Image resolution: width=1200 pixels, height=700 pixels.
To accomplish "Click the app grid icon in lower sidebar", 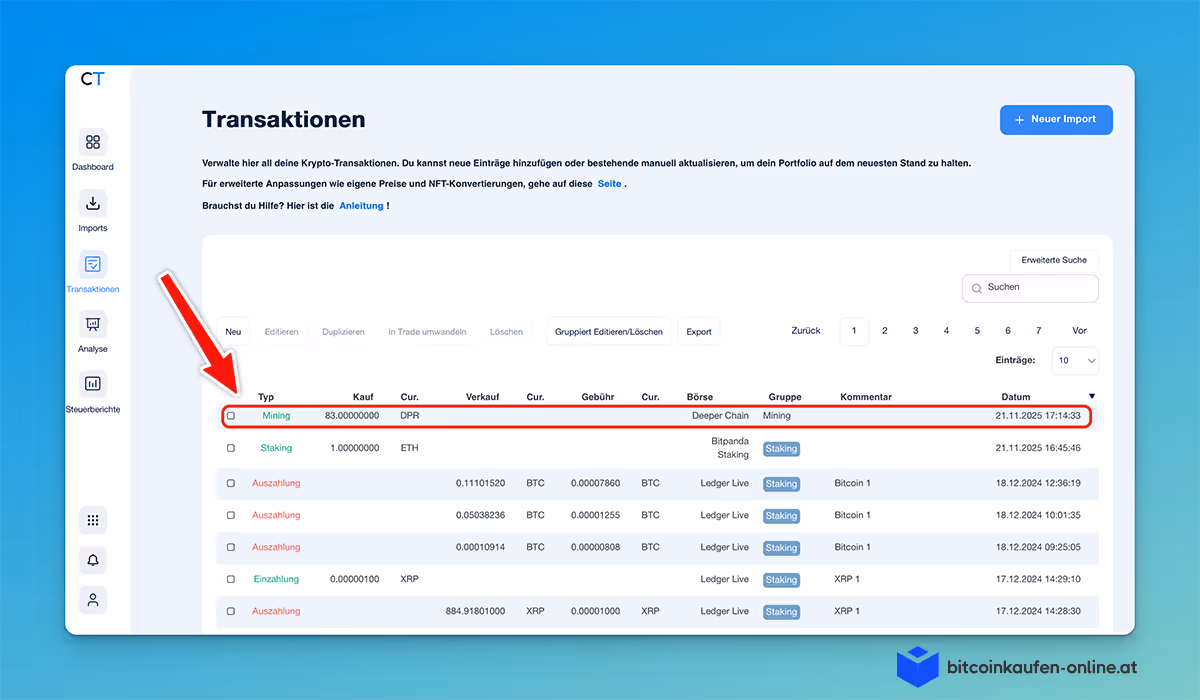I will pyautogui.click(x=92, y=519).
